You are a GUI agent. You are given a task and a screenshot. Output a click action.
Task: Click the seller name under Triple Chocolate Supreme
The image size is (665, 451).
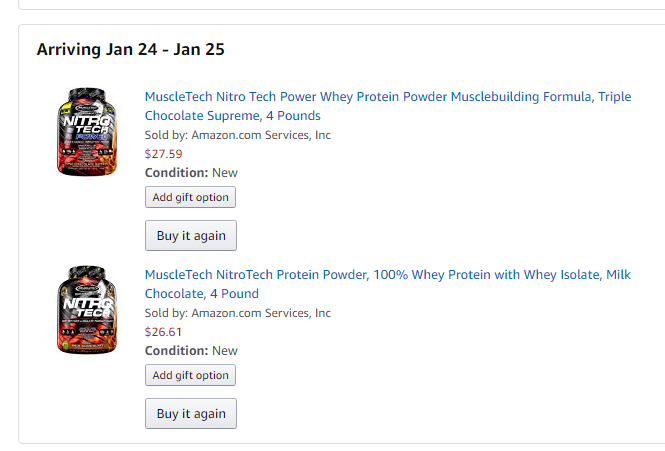tap(261, 135)
